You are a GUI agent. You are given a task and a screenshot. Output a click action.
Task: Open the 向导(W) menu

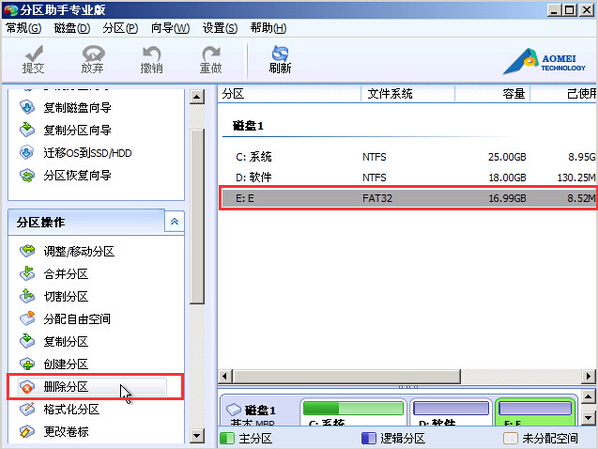tap(170, 28)
